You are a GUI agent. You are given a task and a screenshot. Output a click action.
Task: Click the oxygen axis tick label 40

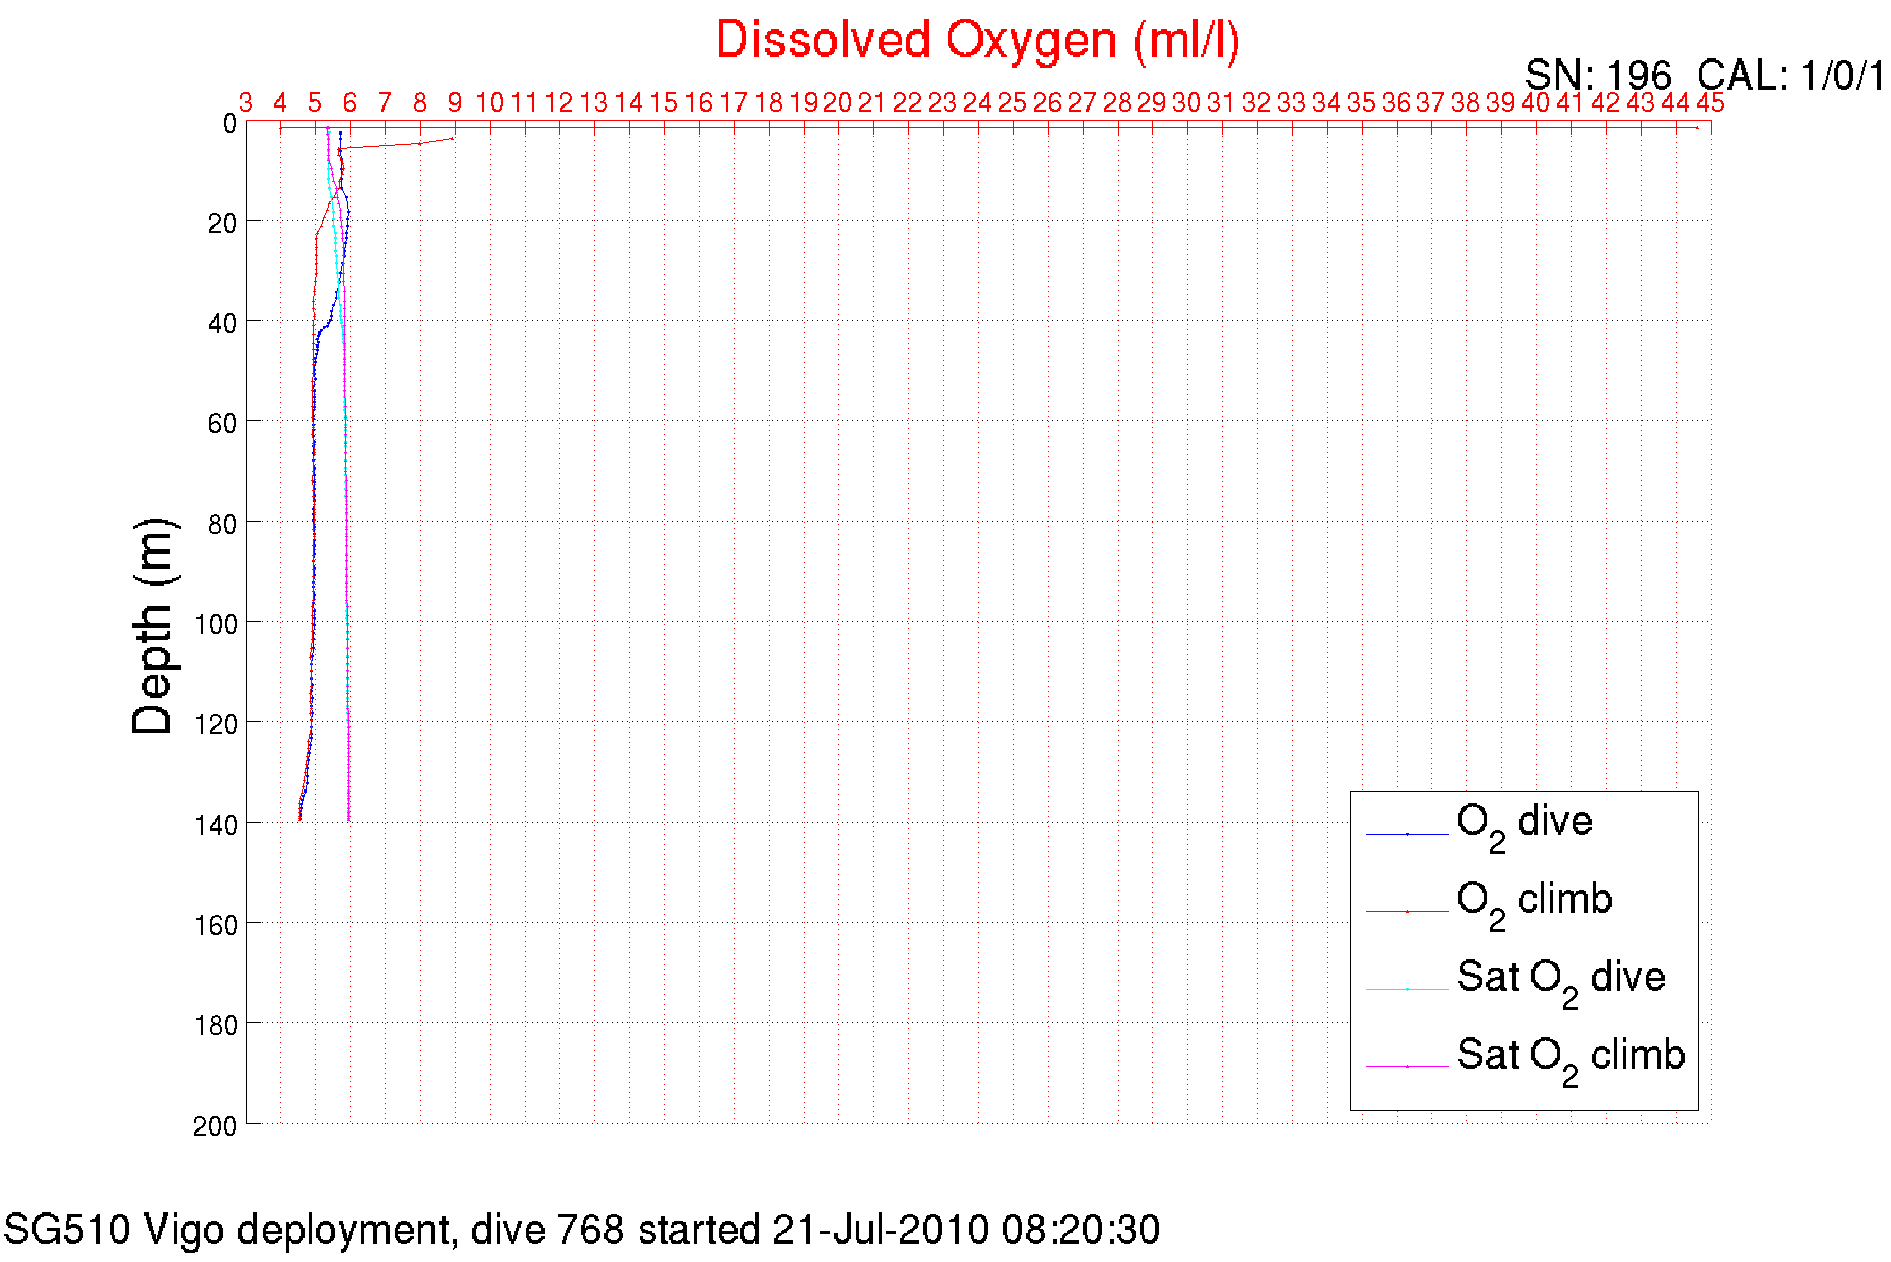1535,103
